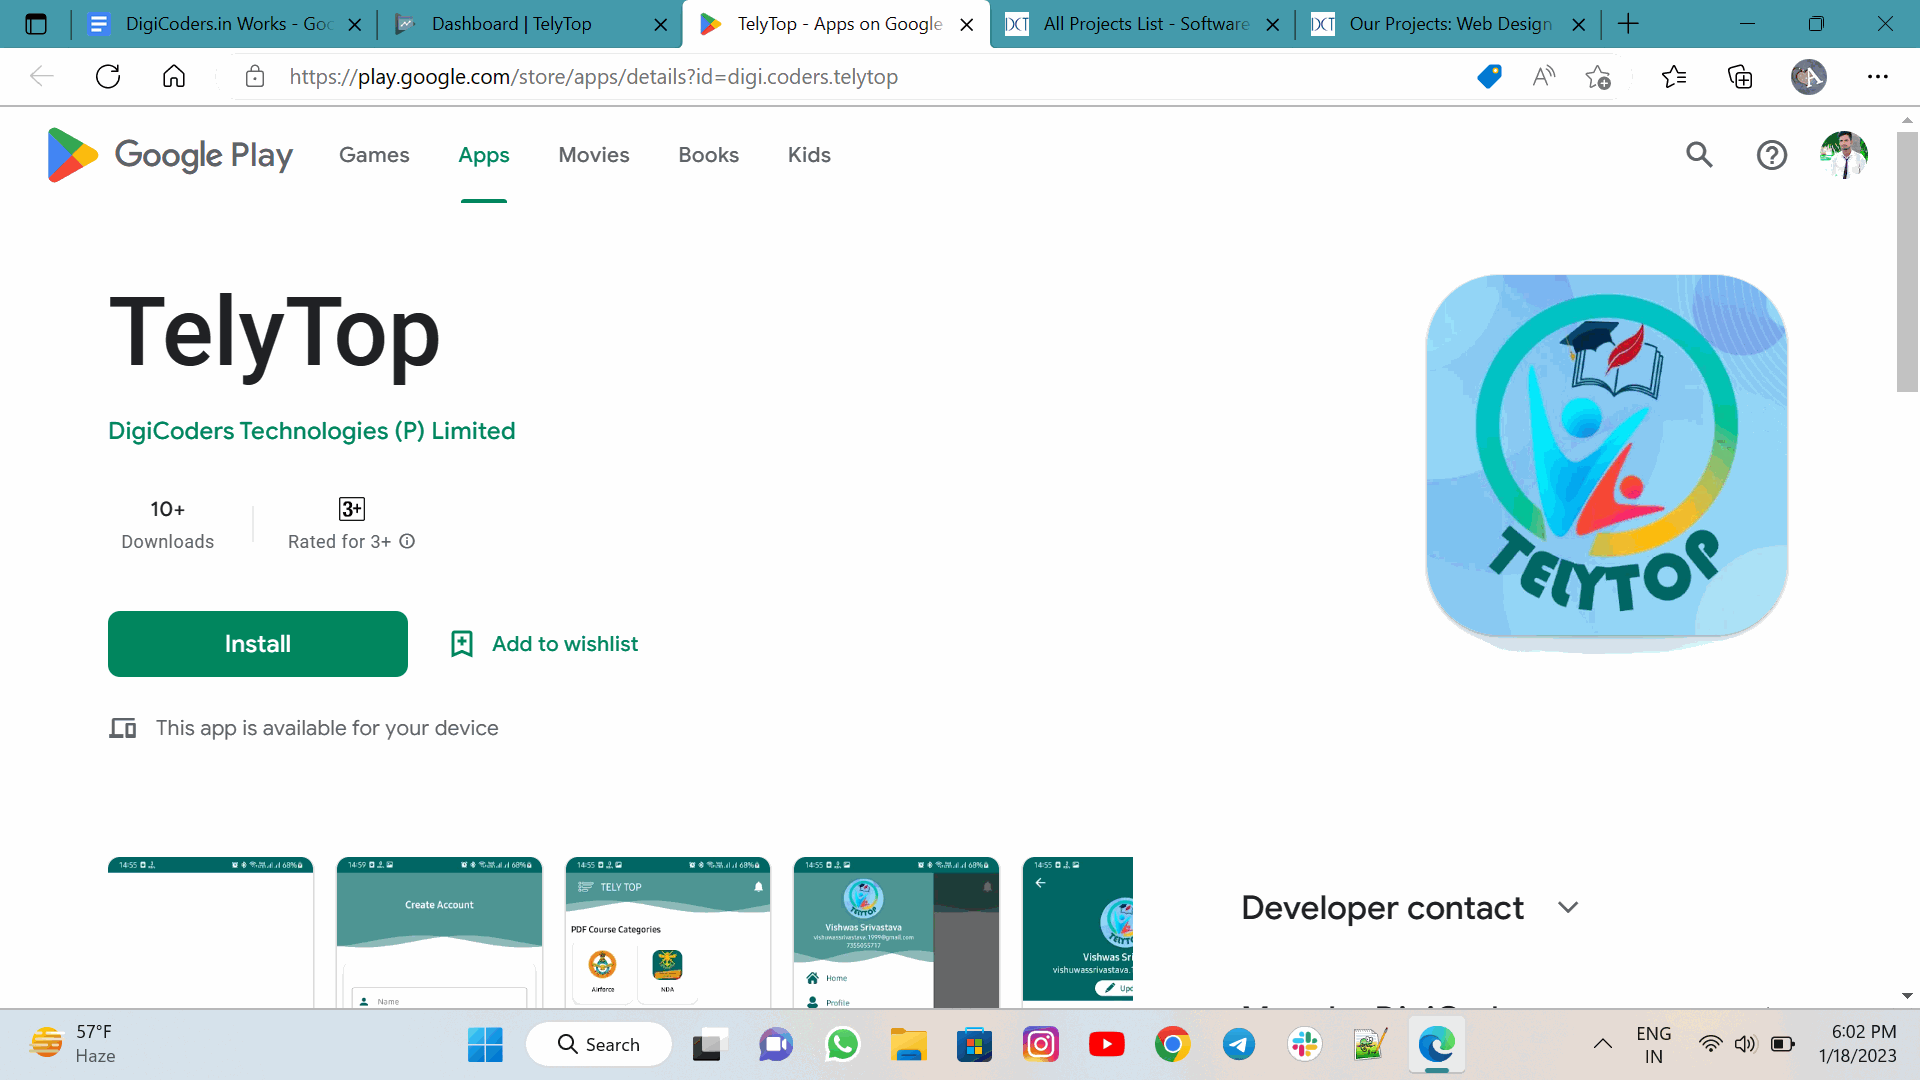Open the ENG IN language switcher
The width and height of the screenshot is (1920, 1080).
(1653, 1044)
